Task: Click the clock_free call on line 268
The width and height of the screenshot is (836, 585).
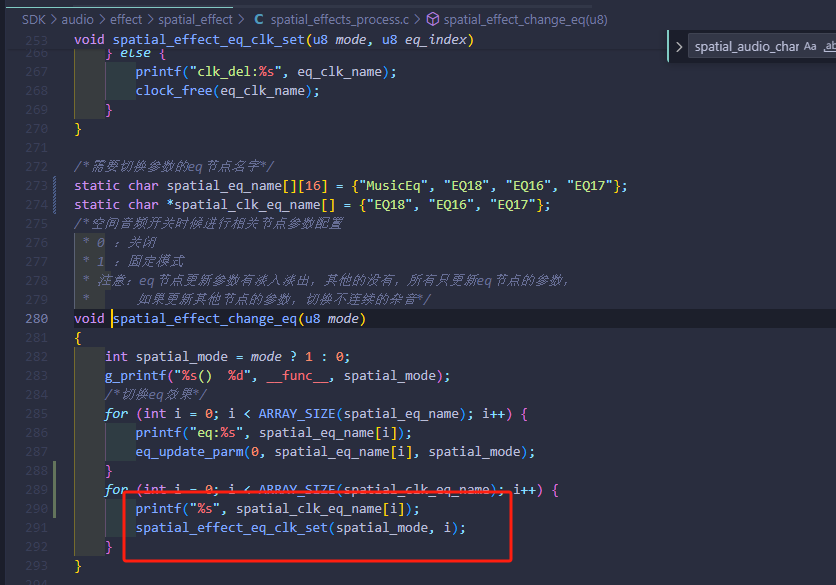Action: 174,91
